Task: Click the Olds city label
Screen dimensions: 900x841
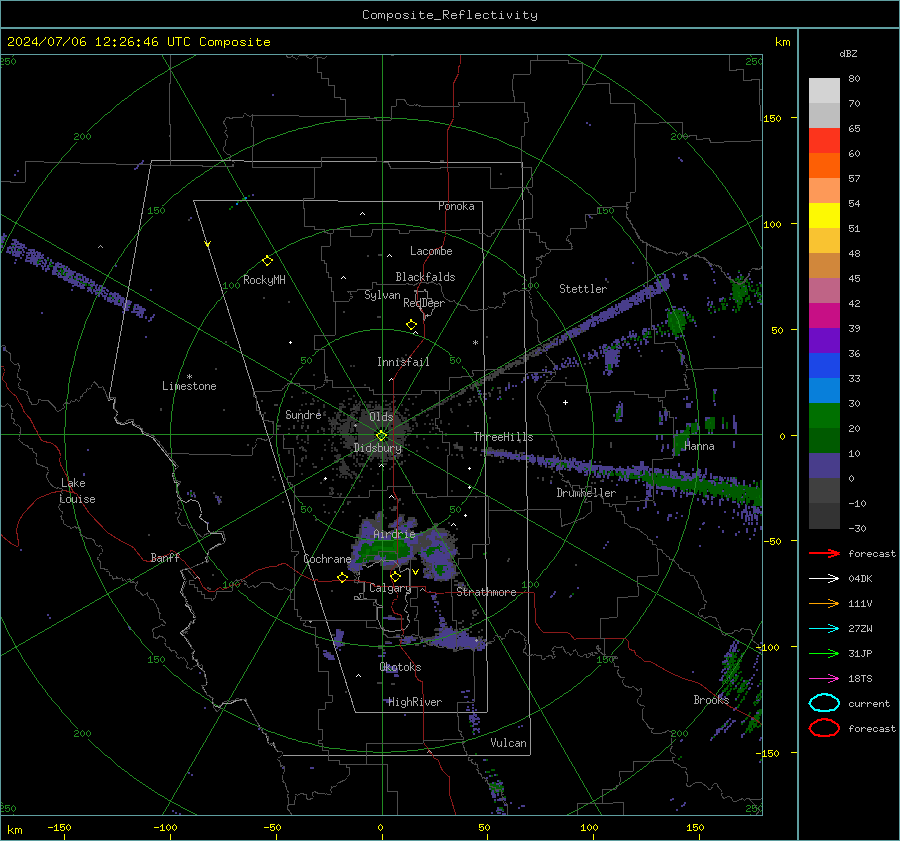Action: pyautogui.click(x=381, y=417)
